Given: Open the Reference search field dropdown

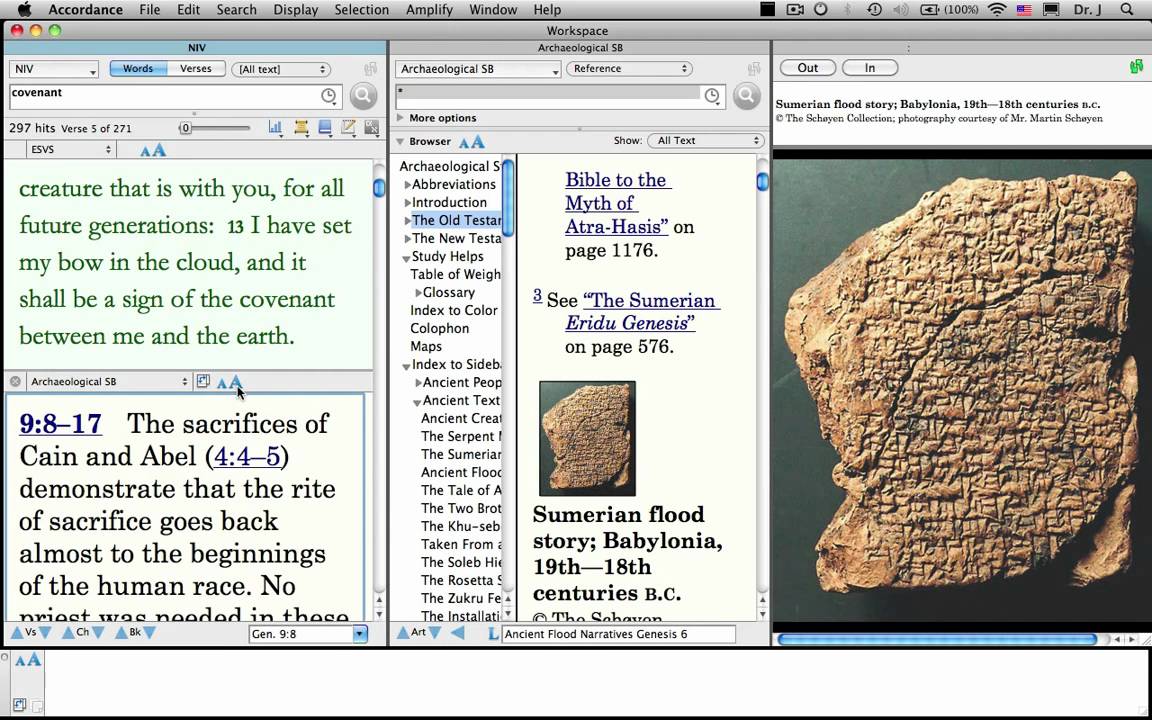Looking at the screenshot, I should (x=630, y=68).
